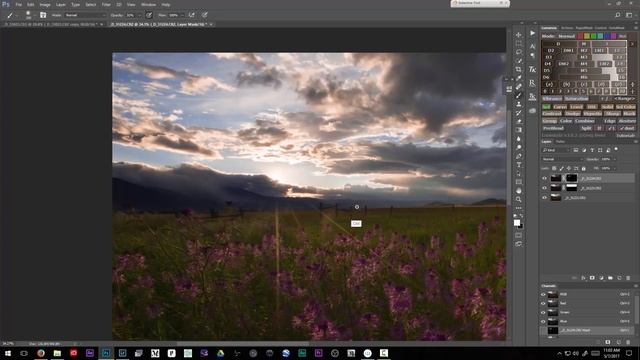The height and width of the screenshot is (360, 640).
Task: Hide the middle layer with white mask
Action: click(x=544, y=188)
